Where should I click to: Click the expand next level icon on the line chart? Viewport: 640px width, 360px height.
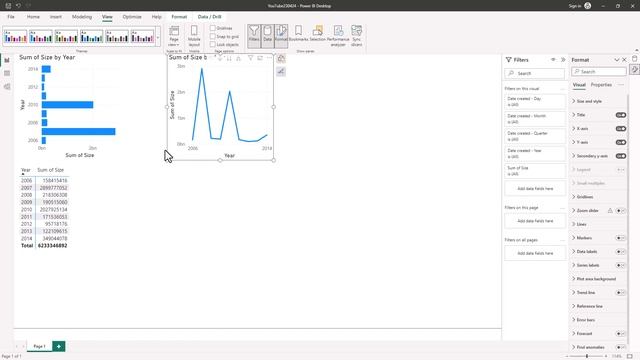(238, 58)
